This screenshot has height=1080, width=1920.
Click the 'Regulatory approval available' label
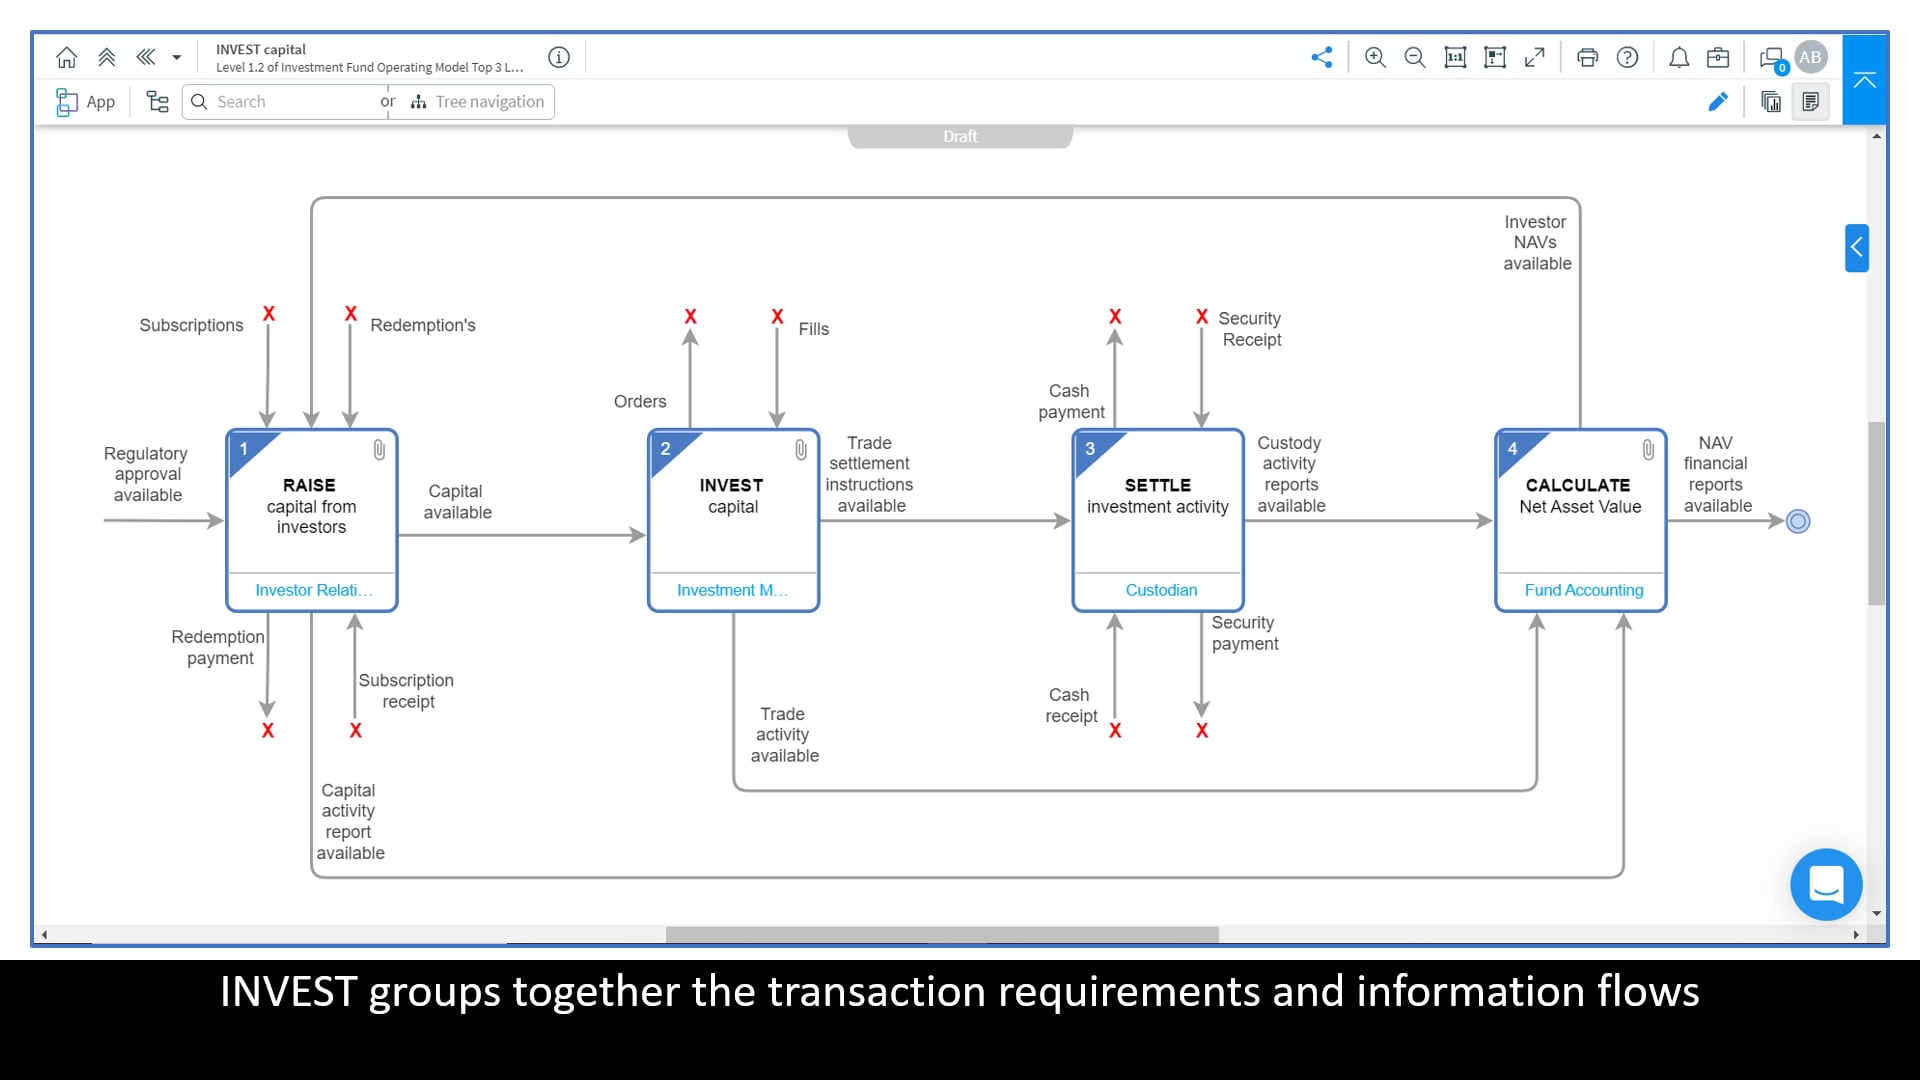coord(146,474)
